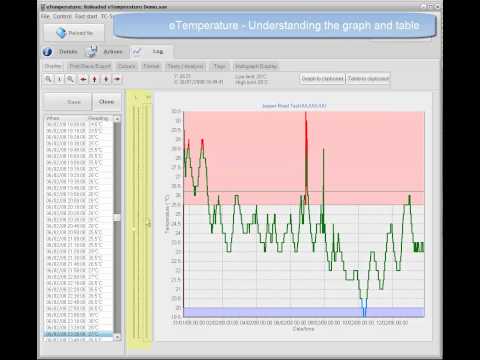Switch to the Details tab
The height and width of the screenshot is (360, 480).
click(68, 52)
